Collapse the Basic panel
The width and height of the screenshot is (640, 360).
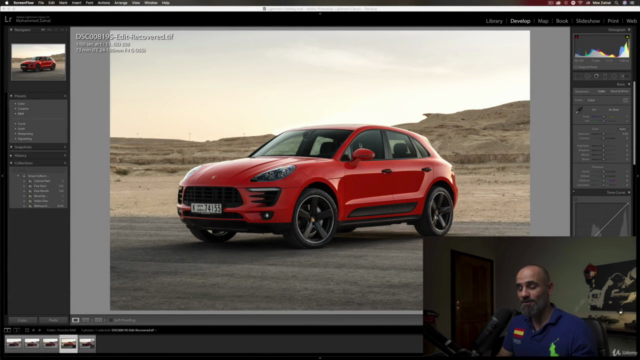tap(629, 84)
